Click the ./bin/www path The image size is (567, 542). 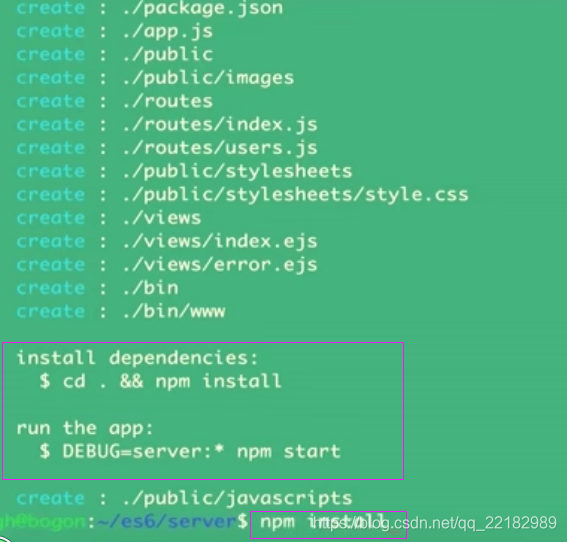tap(174, 311)
